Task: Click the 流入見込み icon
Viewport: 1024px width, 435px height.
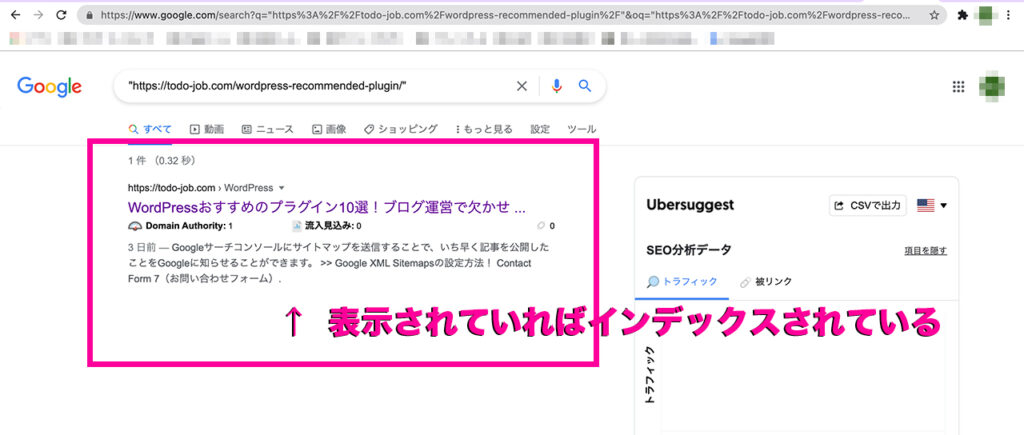Action: [x=296, y=226]
